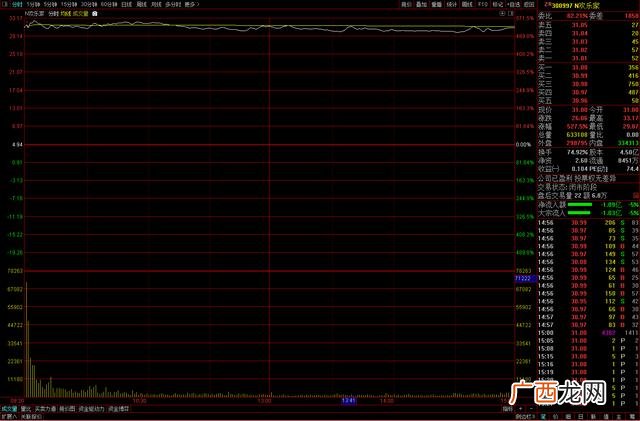
Task: Click the plus button beside 指标
Action: [520, 409]
